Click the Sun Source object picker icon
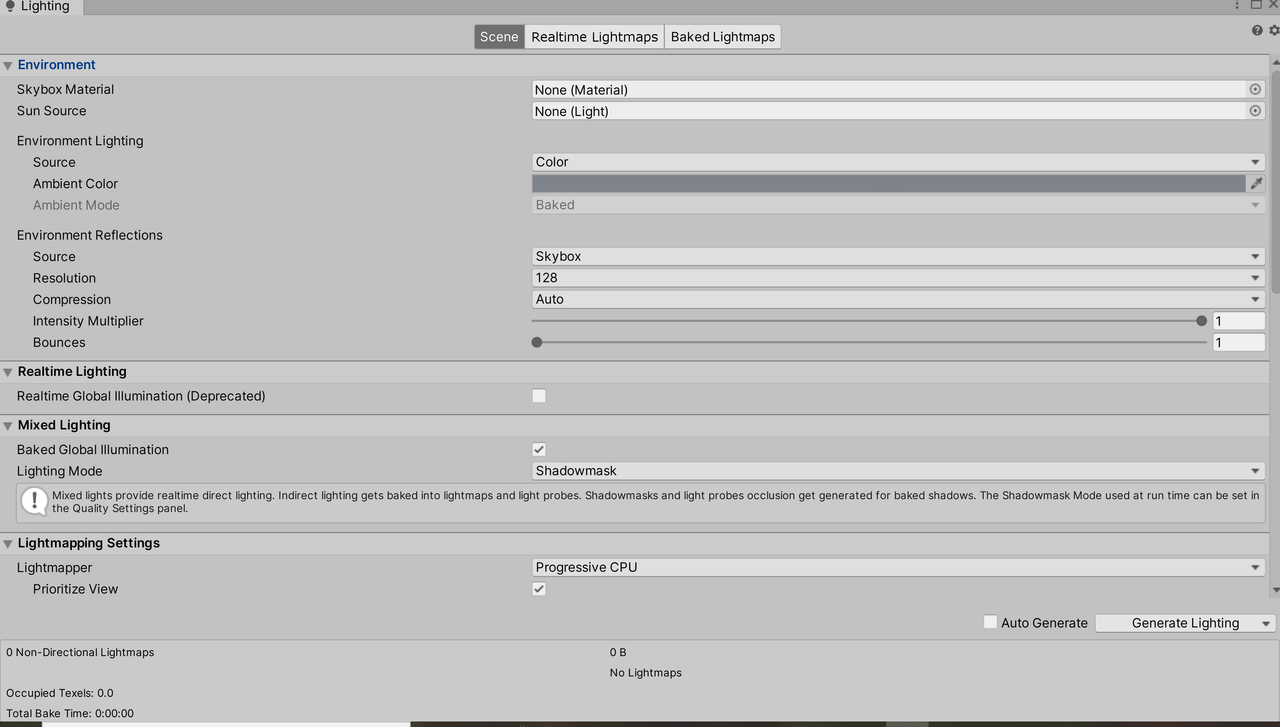1280x727 pixels. pyautogui.click(x=1255, y=111)
